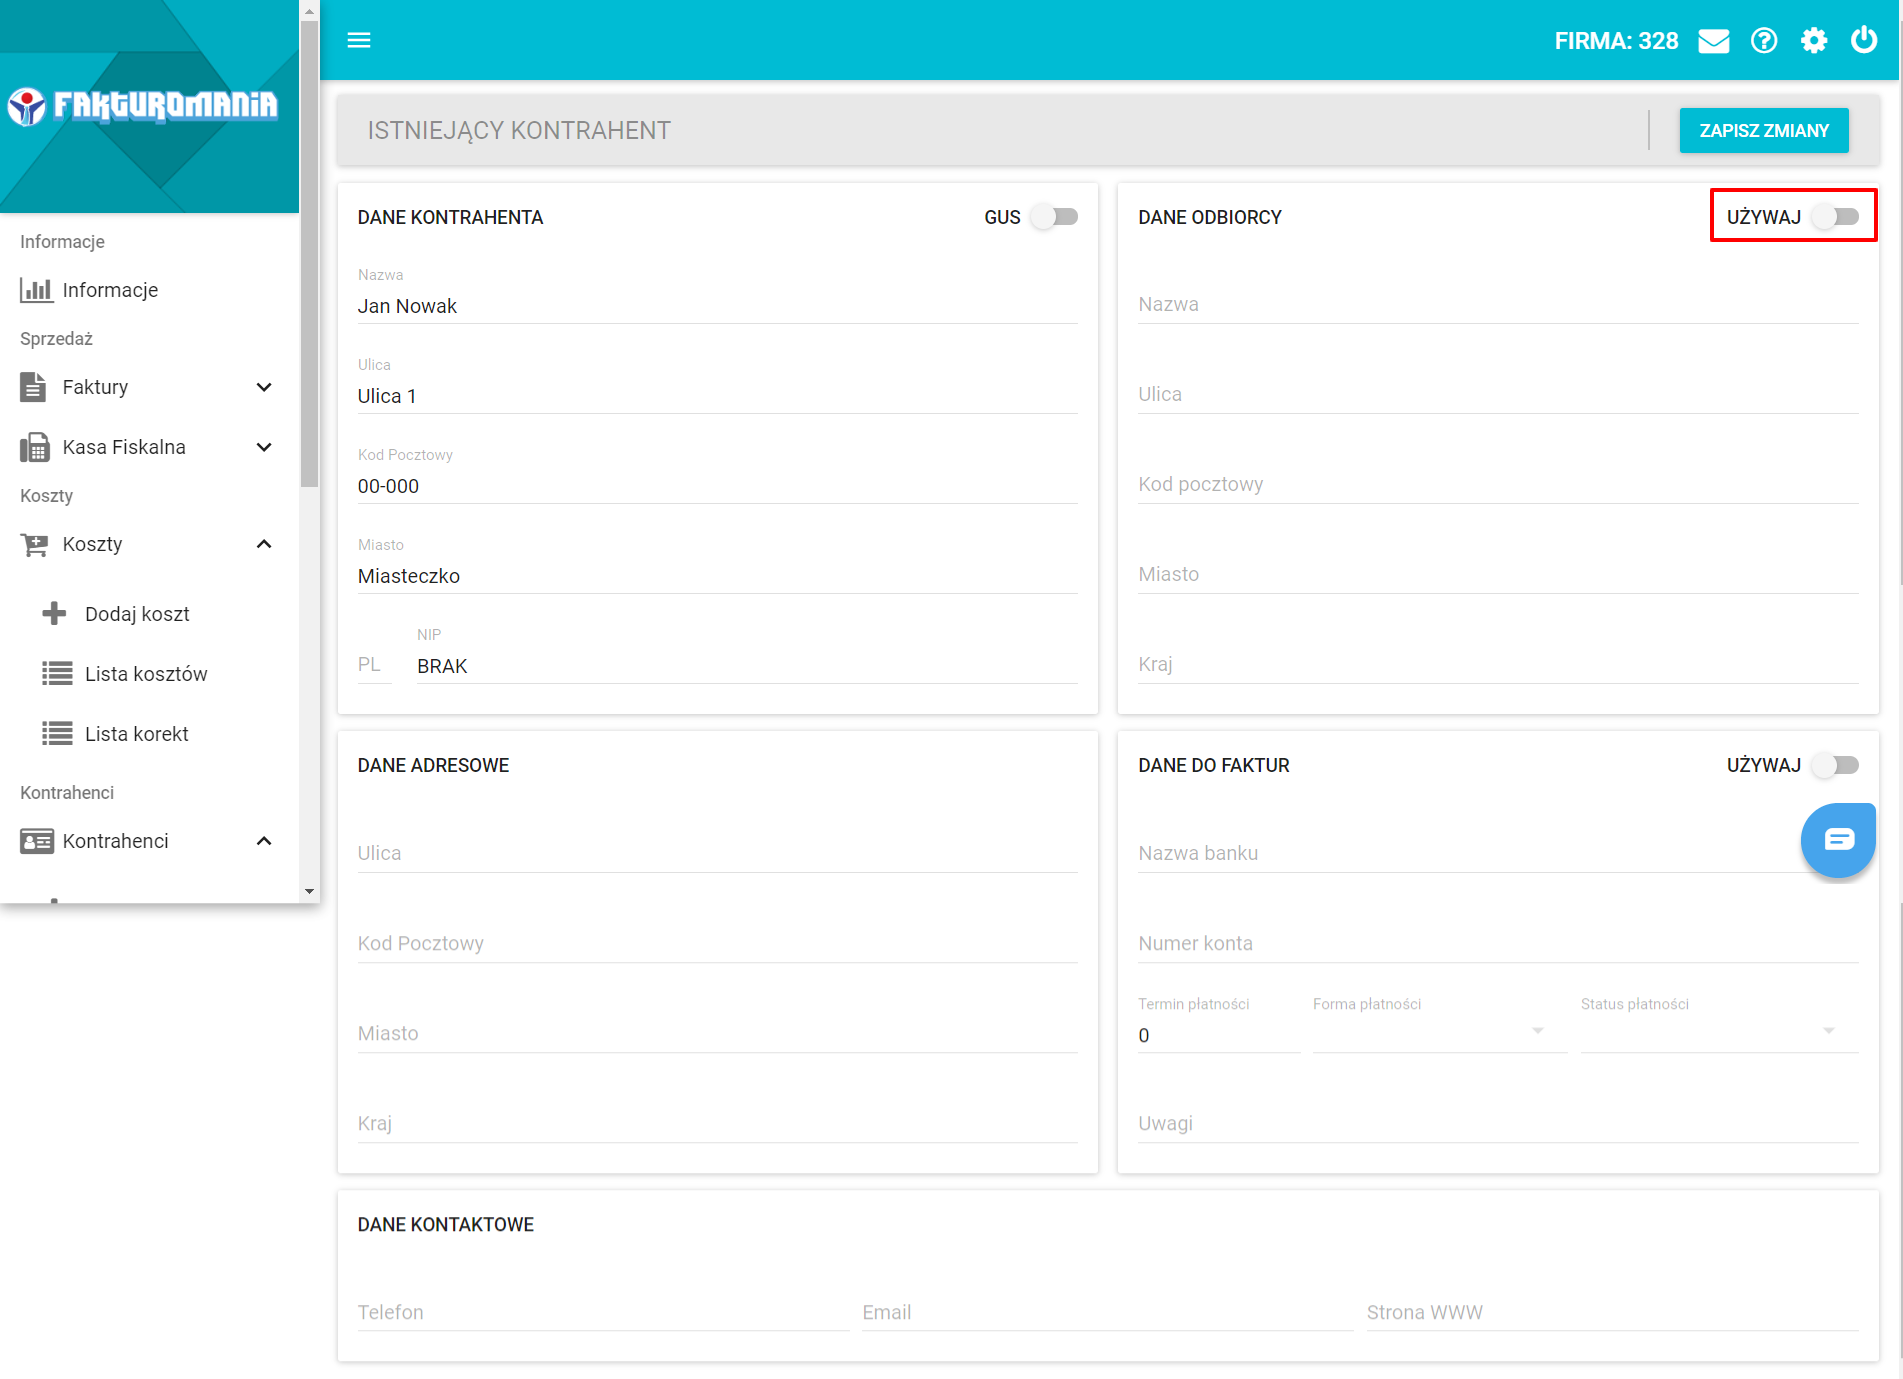Image resolution: width=1903 pixels, height=1379 pixels.
Task: Enable the Używaj switch in Dane Odbiorcy
Action: point(1836,217)
